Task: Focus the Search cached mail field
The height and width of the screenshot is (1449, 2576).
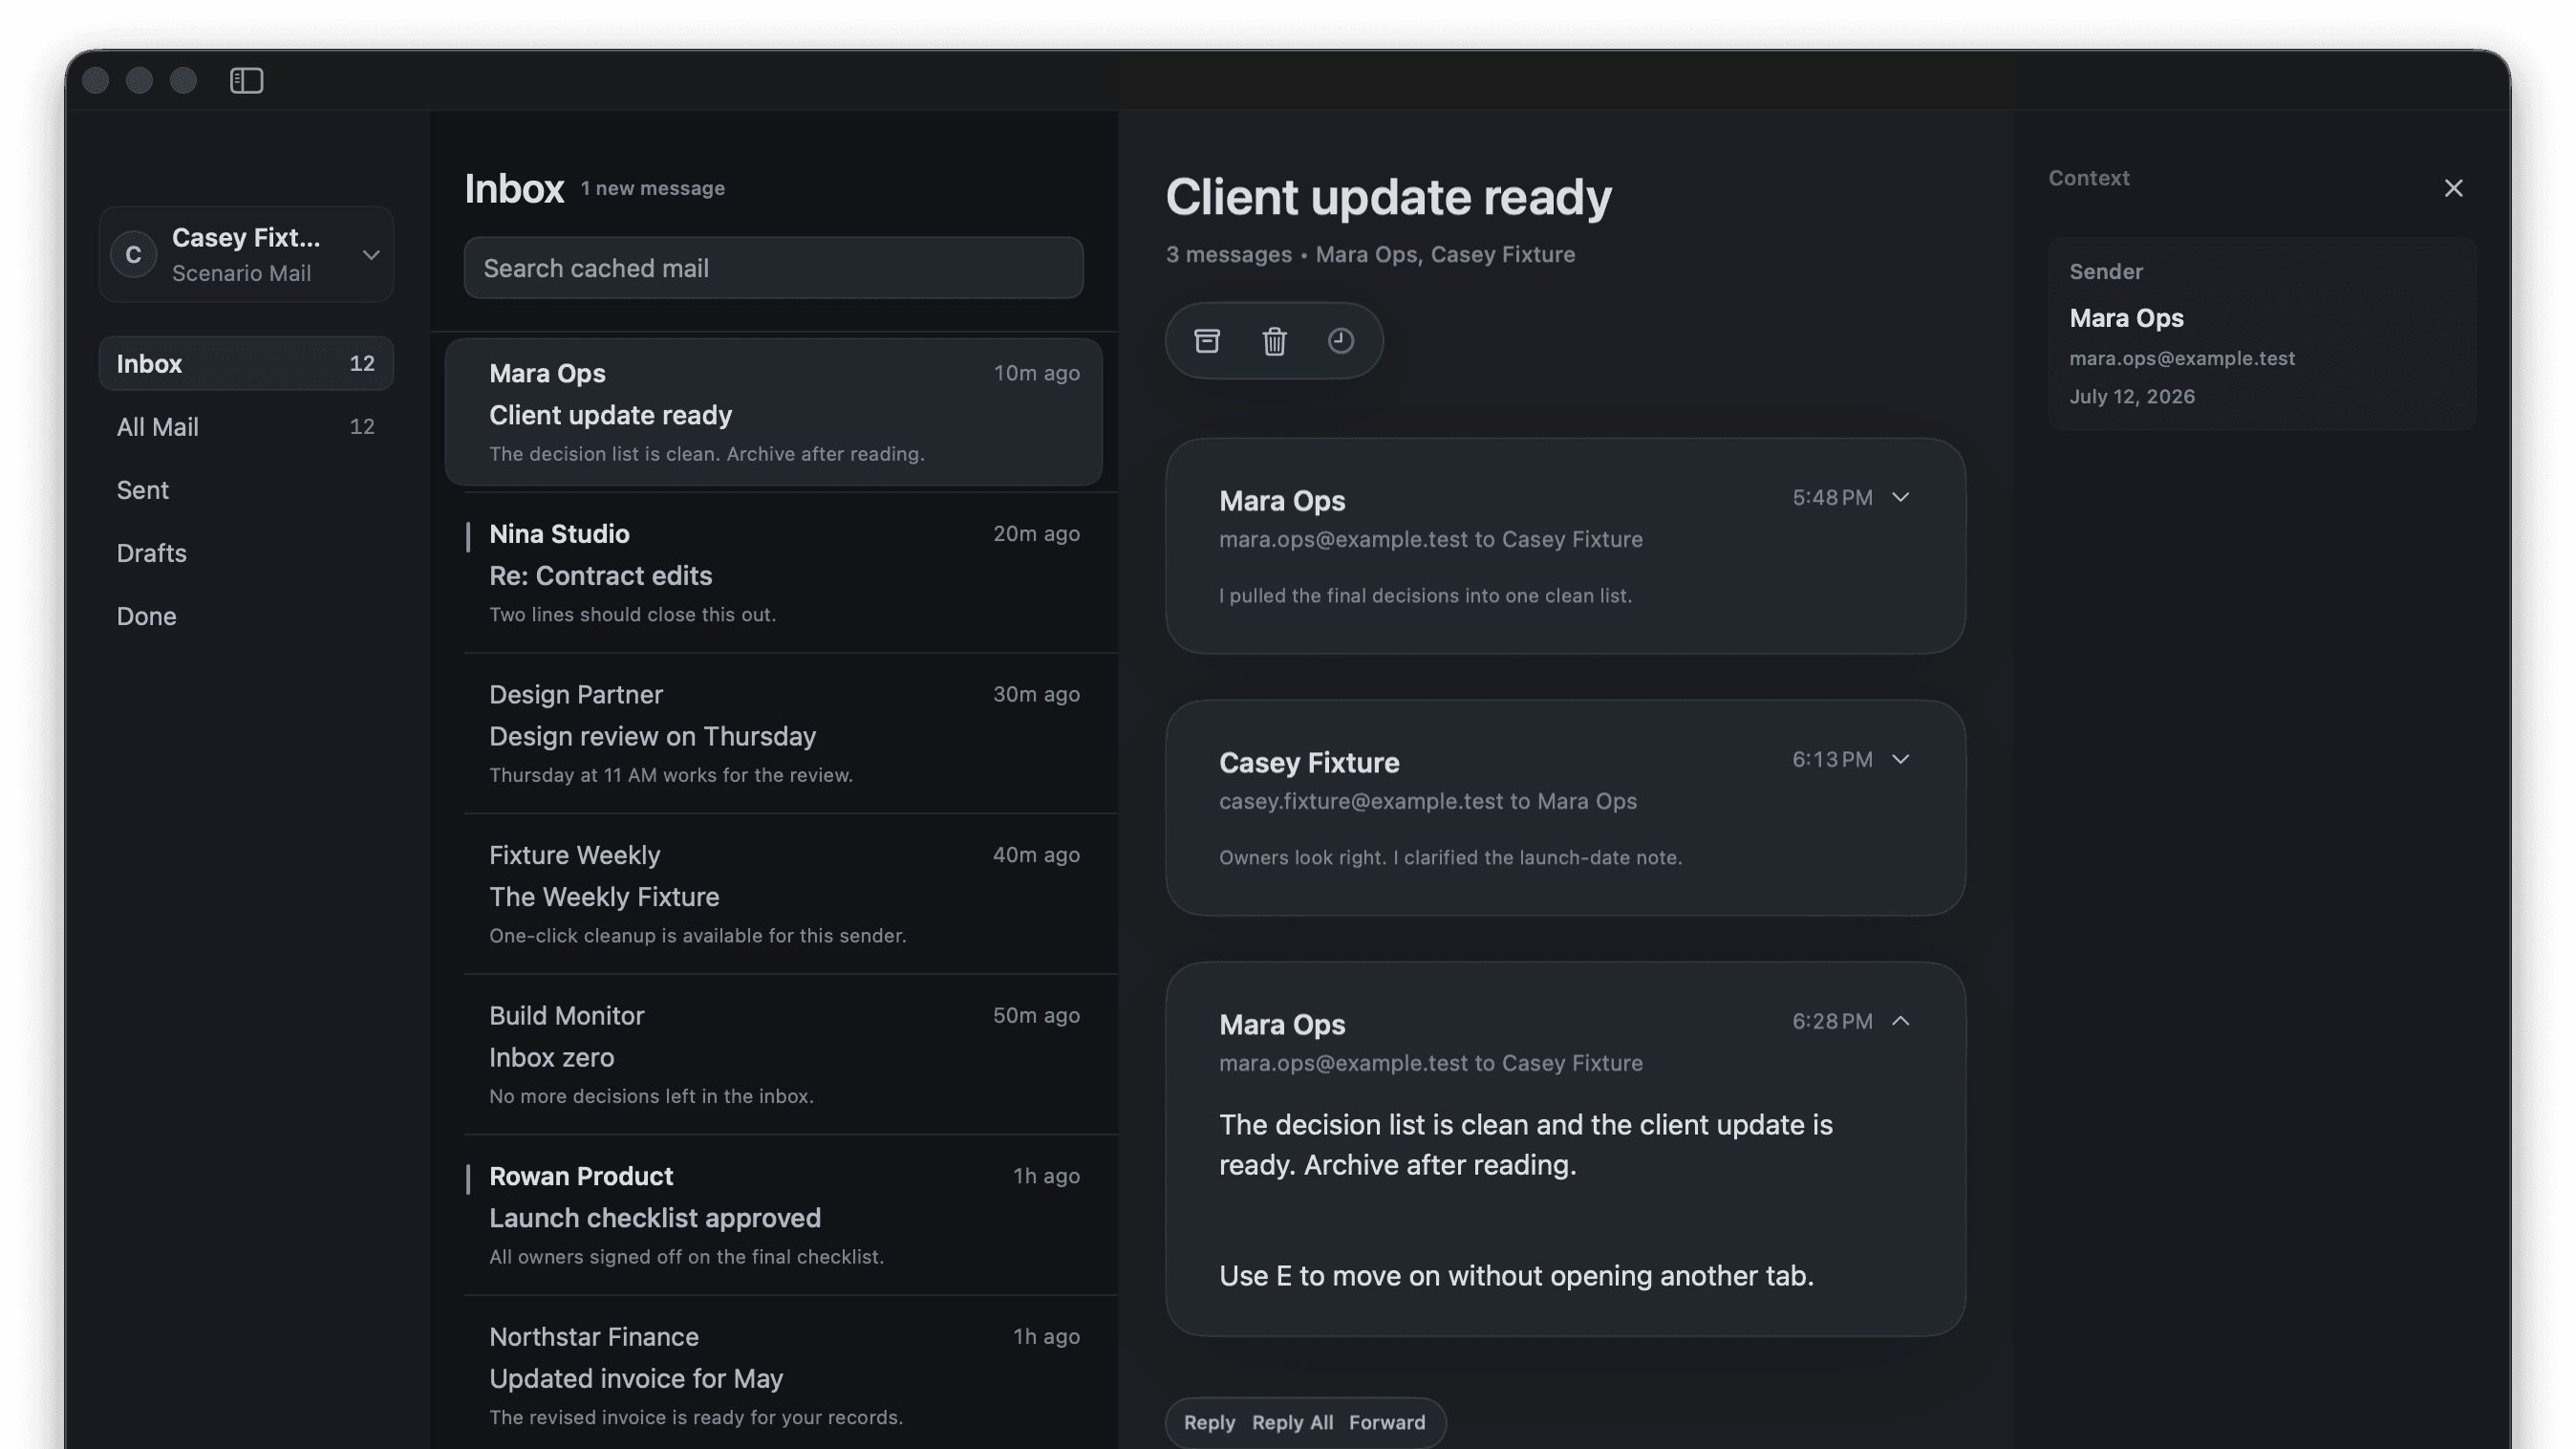Action: click(x=773, y=268)
